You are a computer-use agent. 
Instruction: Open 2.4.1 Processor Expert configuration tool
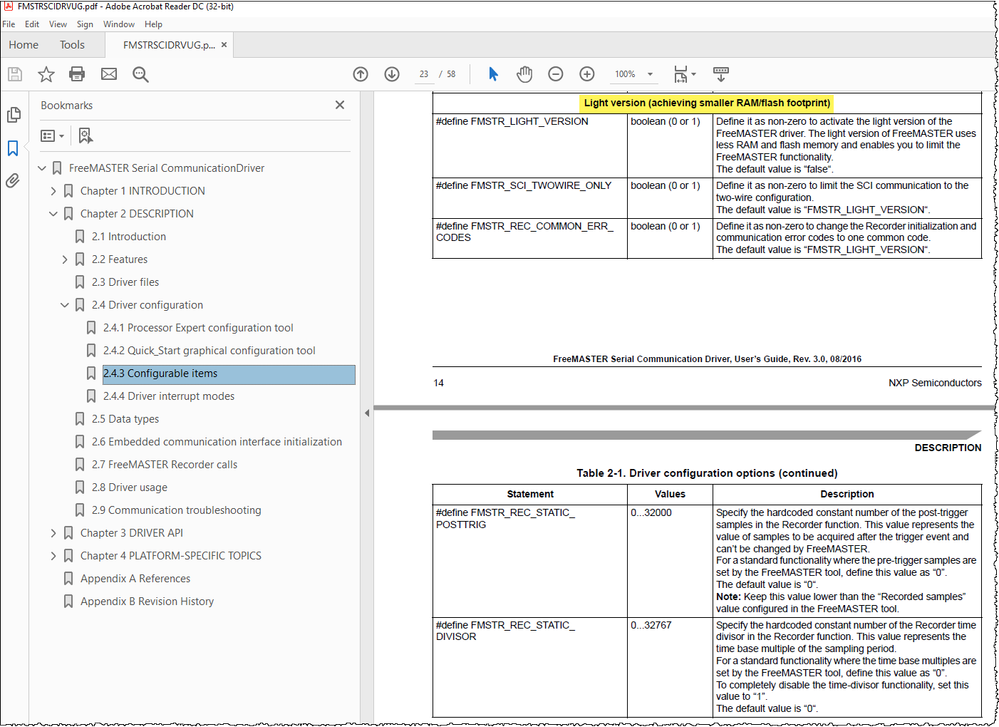(198, 328)
